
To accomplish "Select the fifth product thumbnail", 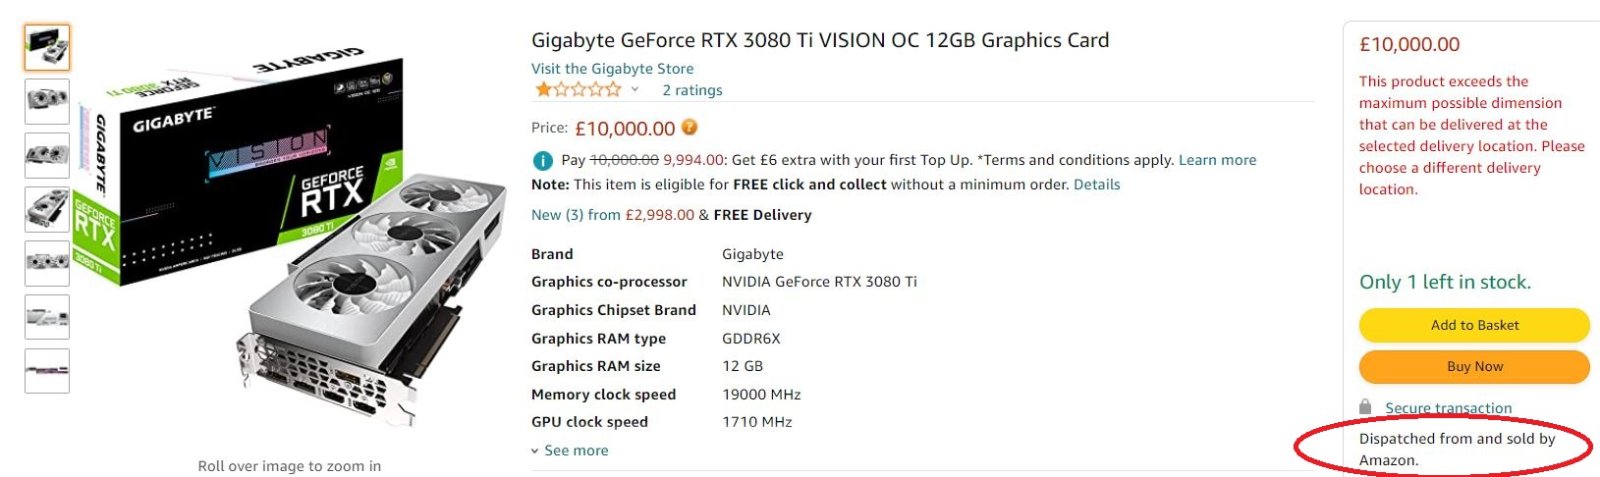I will click(47, 263).
